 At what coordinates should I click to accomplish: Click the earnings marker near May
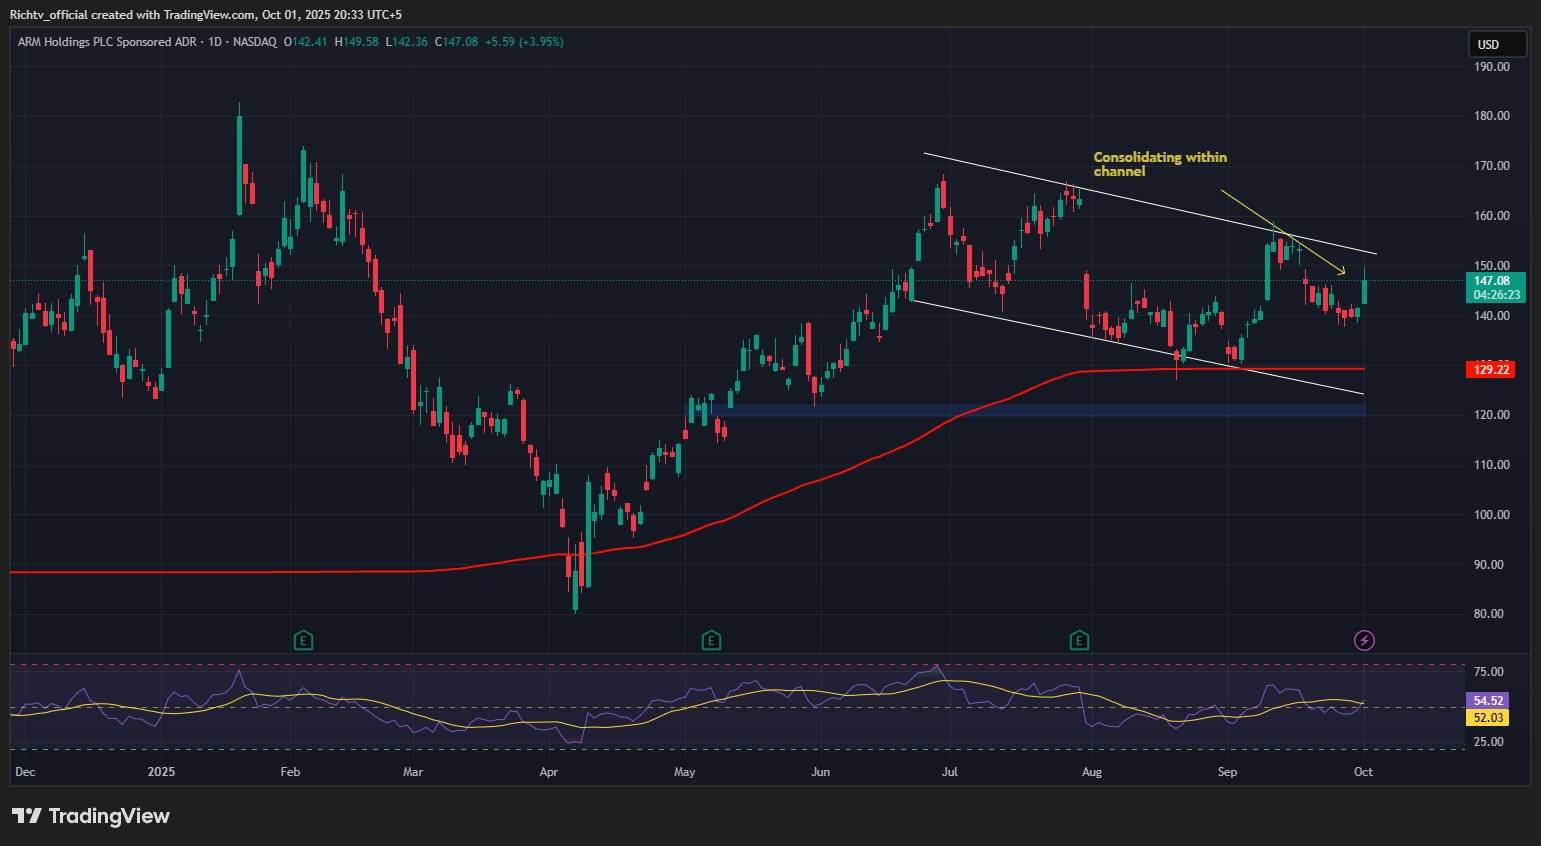(711, 640)
